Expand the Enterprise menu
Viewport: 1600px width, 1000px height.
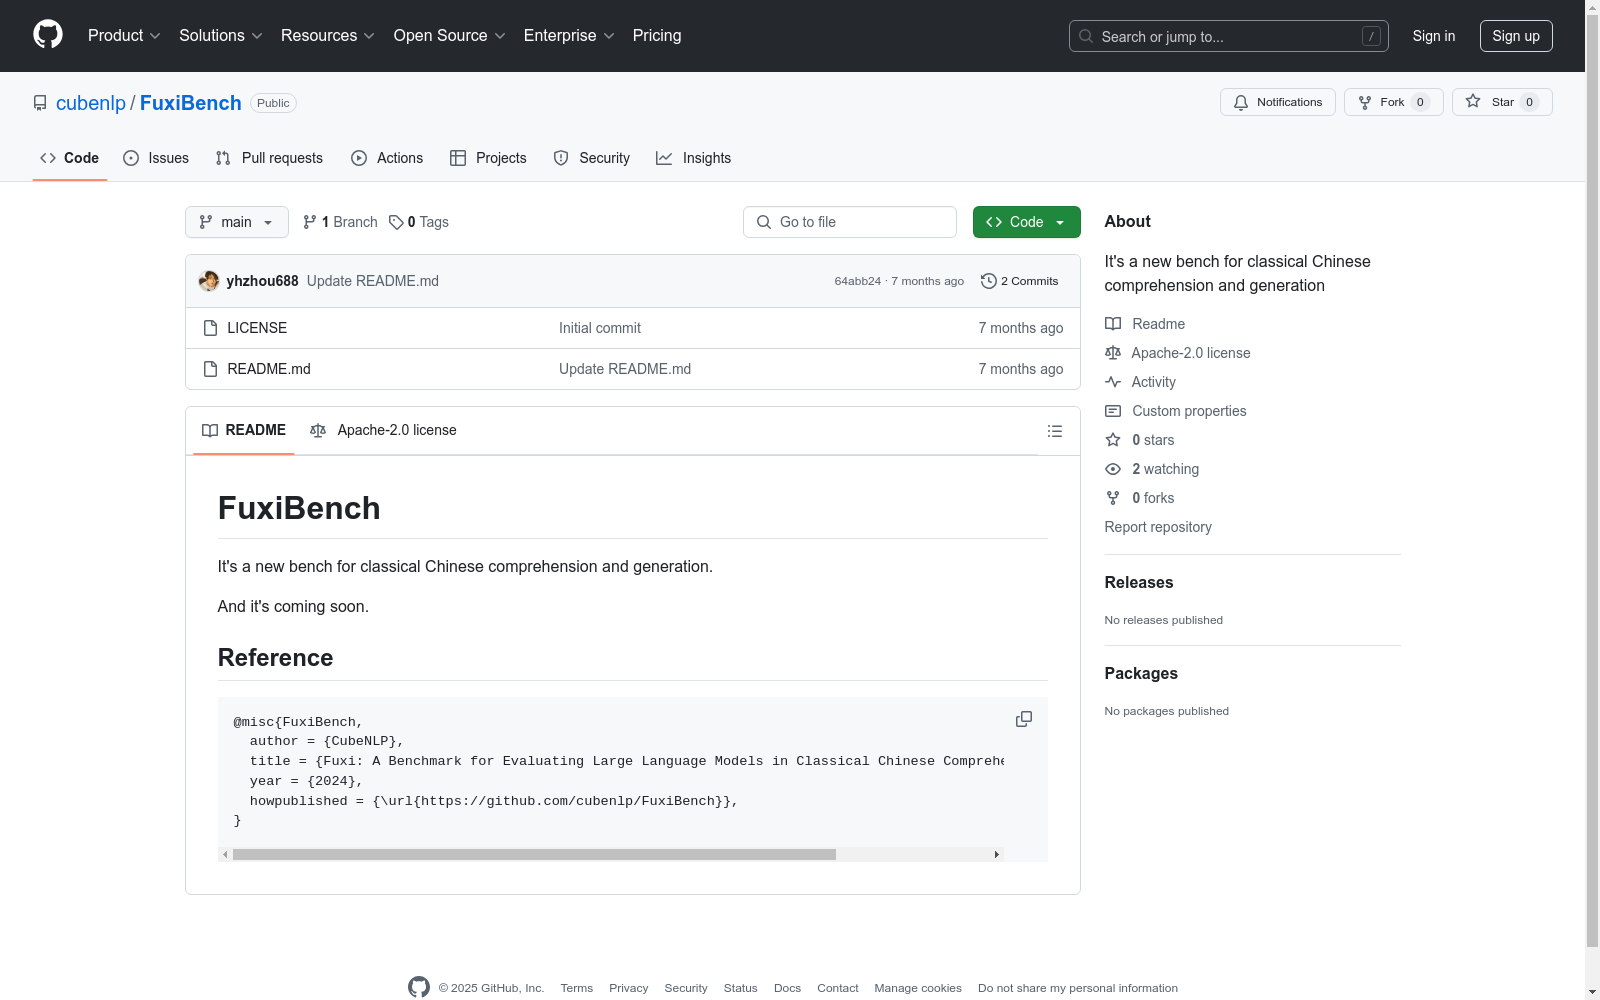[x=569, y=35]
